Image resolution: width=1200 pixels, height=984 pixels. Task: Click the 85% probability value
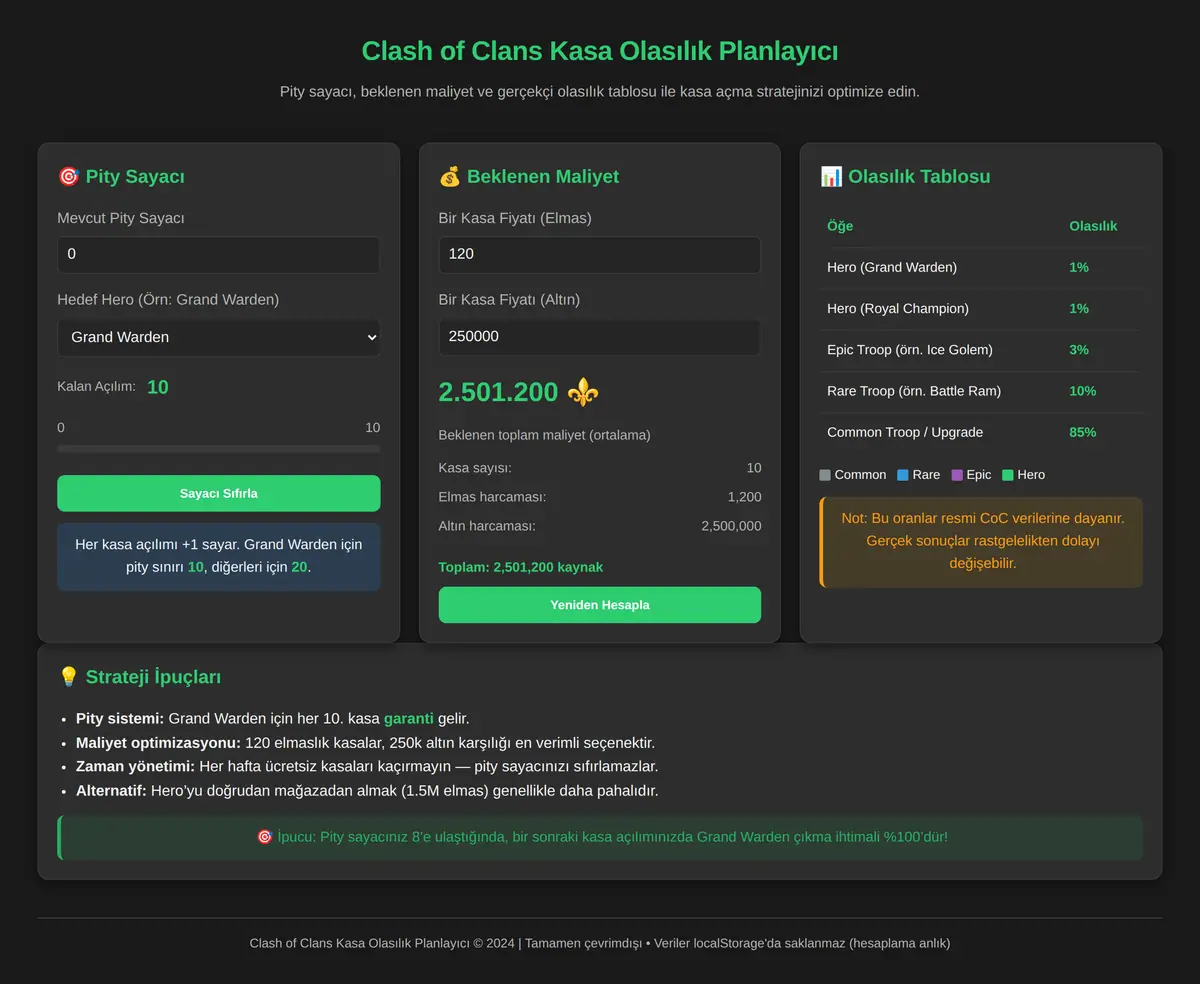click(x=1083, y=432)
